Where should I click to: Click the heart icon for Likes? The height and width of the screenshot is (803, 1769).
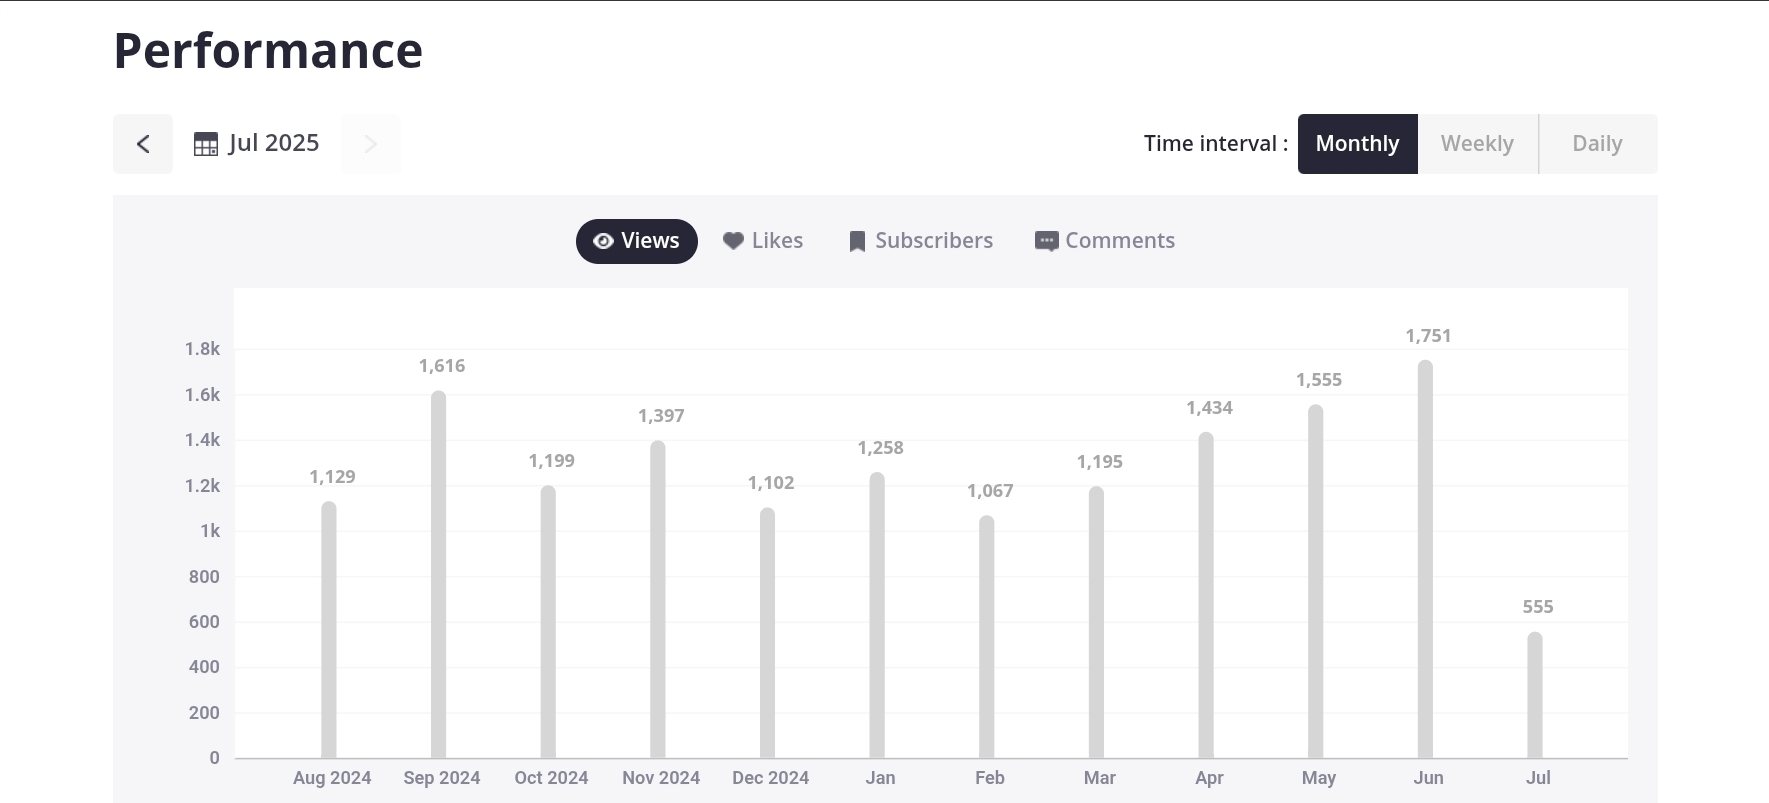(733, 241)
